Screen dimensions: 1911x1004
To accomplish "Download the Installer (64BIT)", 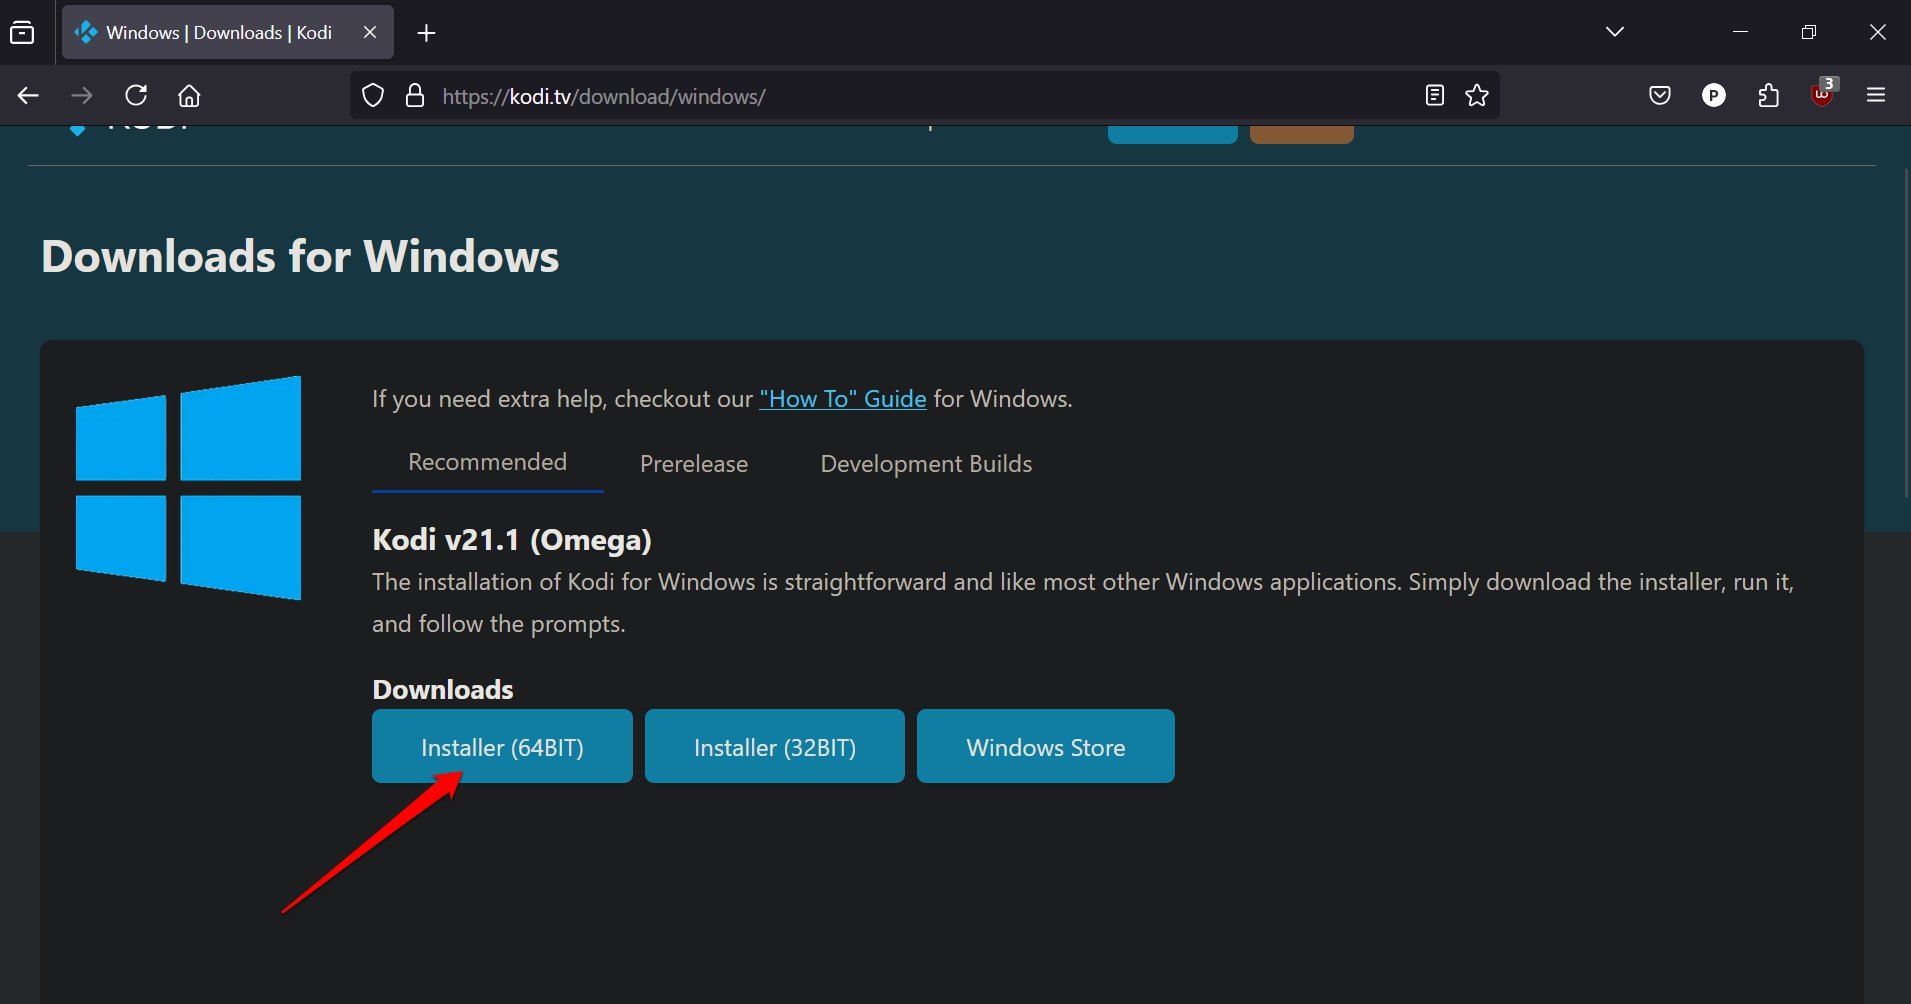I will tap(502, 746).
